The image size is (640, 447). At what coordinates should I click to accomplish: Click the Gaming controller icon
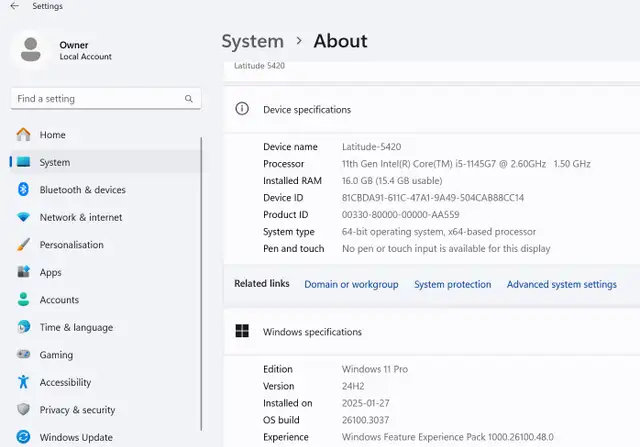coord(23,354)
